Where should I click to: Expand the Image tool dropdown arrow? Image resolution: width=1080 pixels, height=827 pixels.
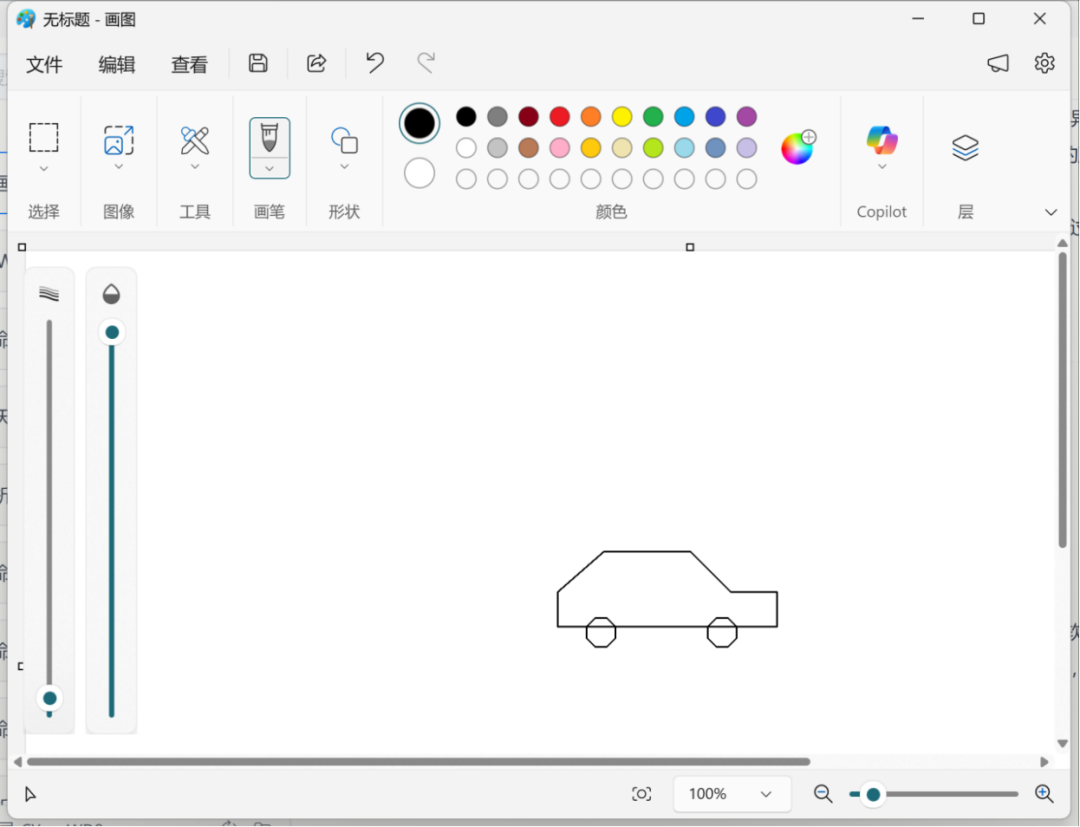[x=118, y=167]
